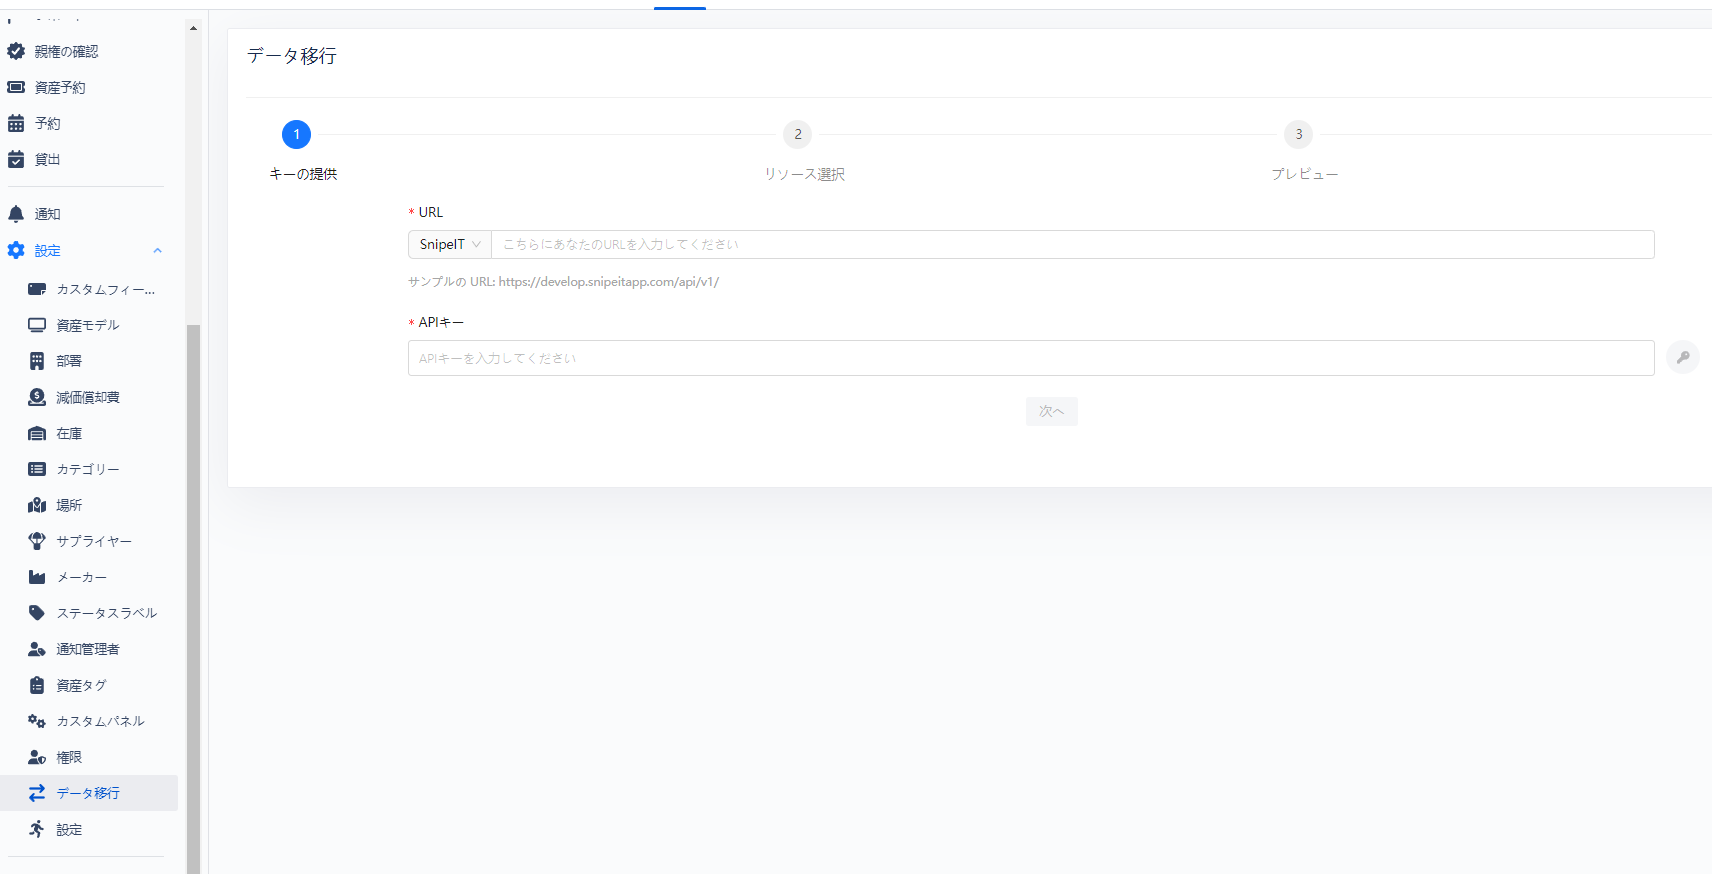
Task: Select データ移行 in the sidebar menu
Action: 89,793
